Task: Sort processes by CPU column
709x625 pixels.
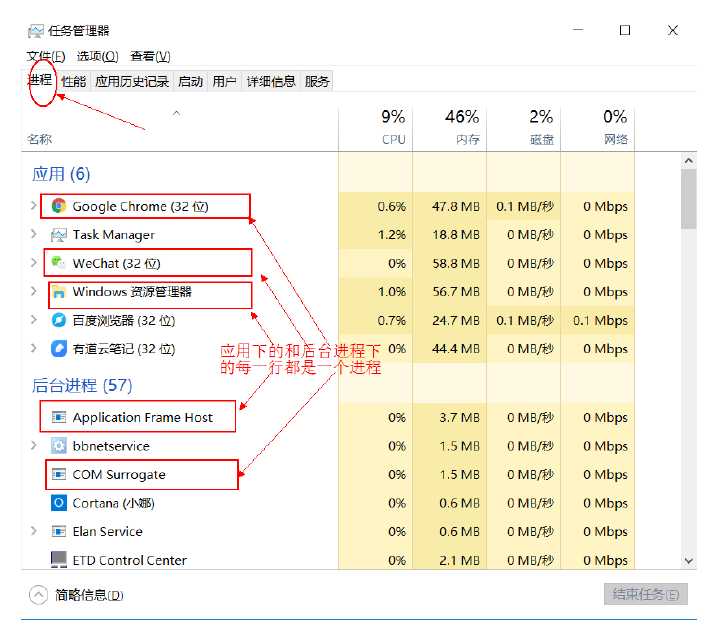Action: (x=375, y=128)
